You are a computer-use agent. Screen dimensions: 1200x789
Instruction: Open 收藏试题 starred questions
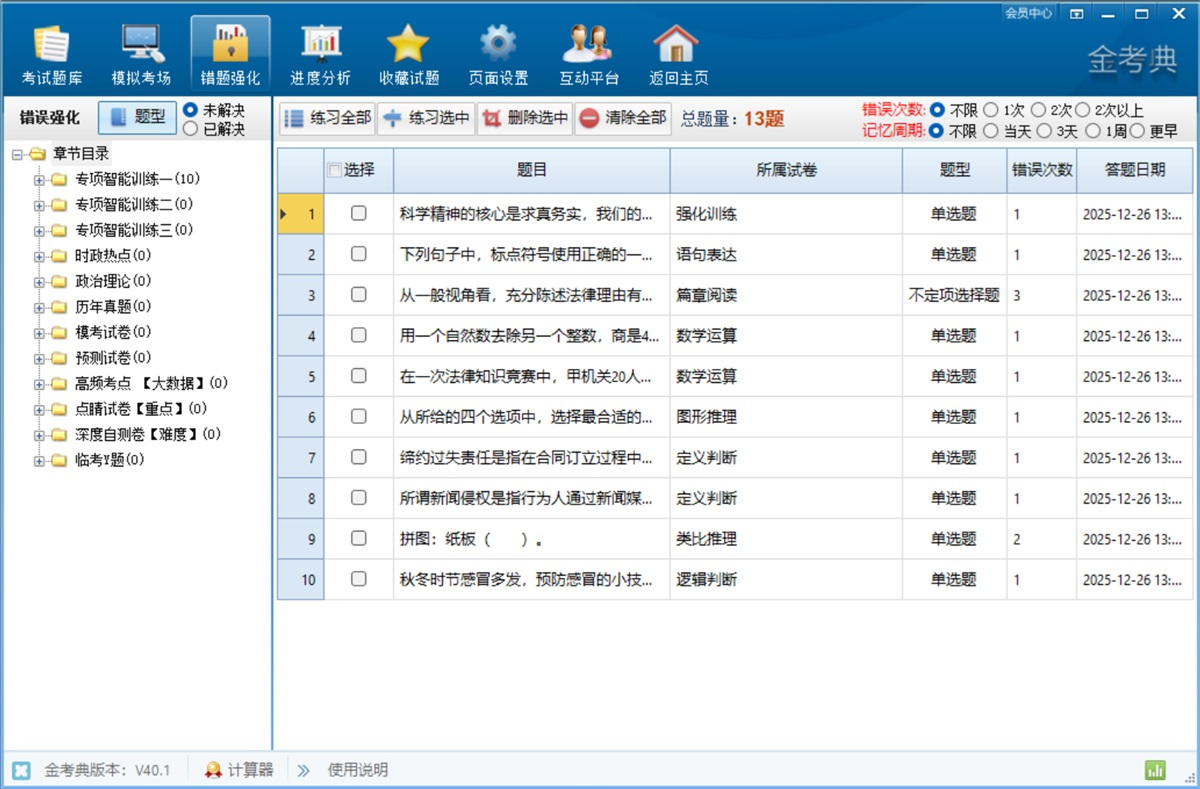point(408,54)
